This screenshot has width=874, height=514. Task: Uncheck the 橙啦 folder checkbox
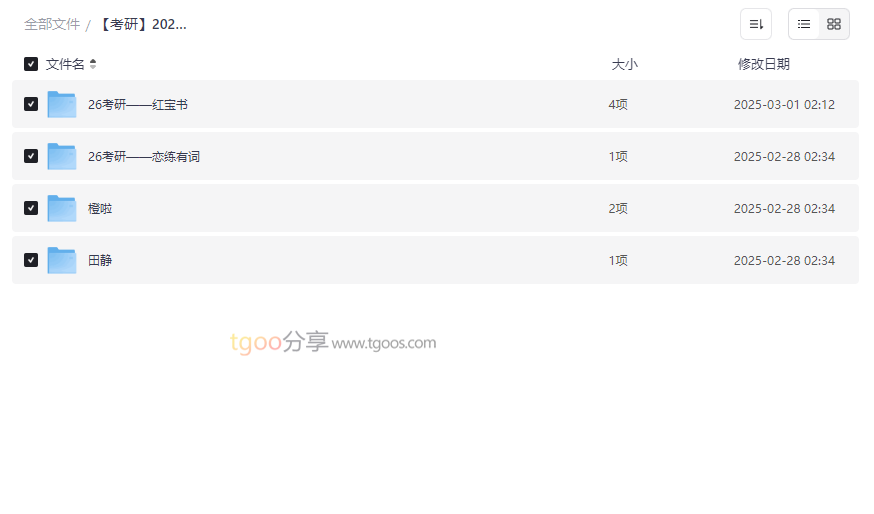click(31, 208)
